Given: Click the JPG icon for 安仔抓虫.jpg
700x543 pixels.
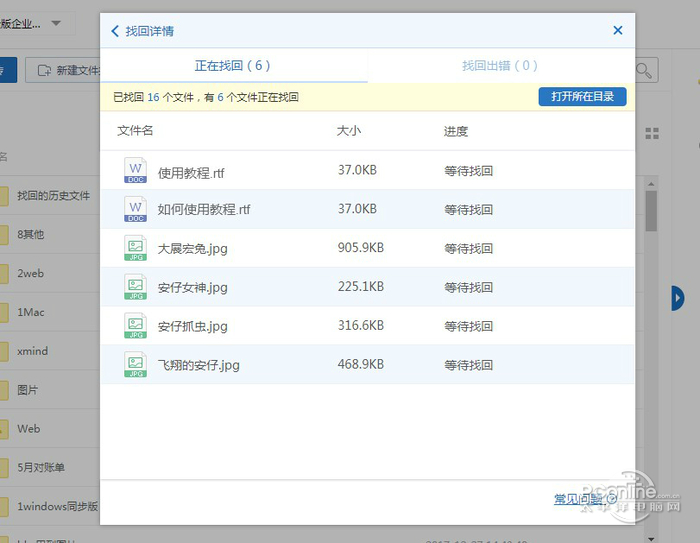Looking at the screenshot, I should click(135, 326).
